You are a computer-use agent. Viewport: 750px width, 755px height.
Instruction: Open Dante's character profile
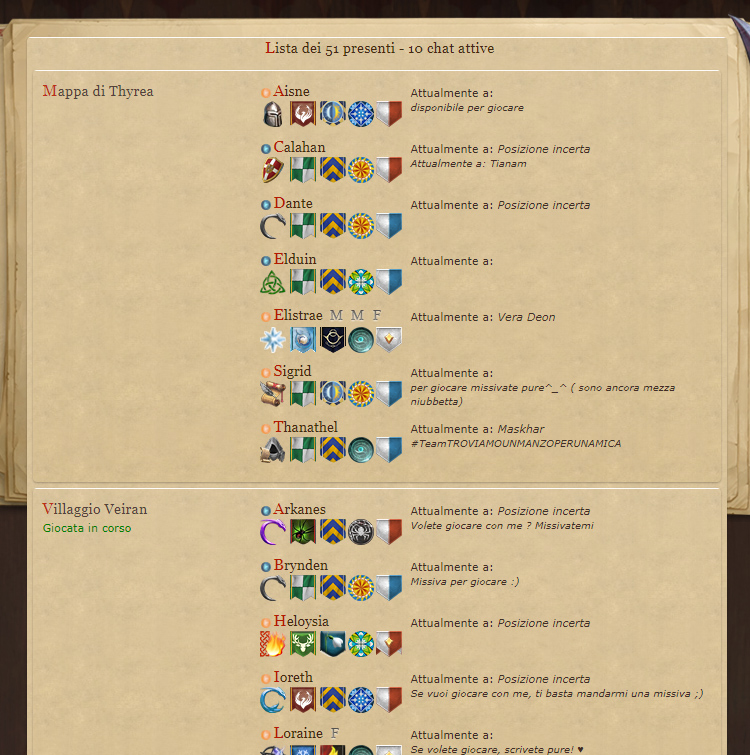(293, 203)
